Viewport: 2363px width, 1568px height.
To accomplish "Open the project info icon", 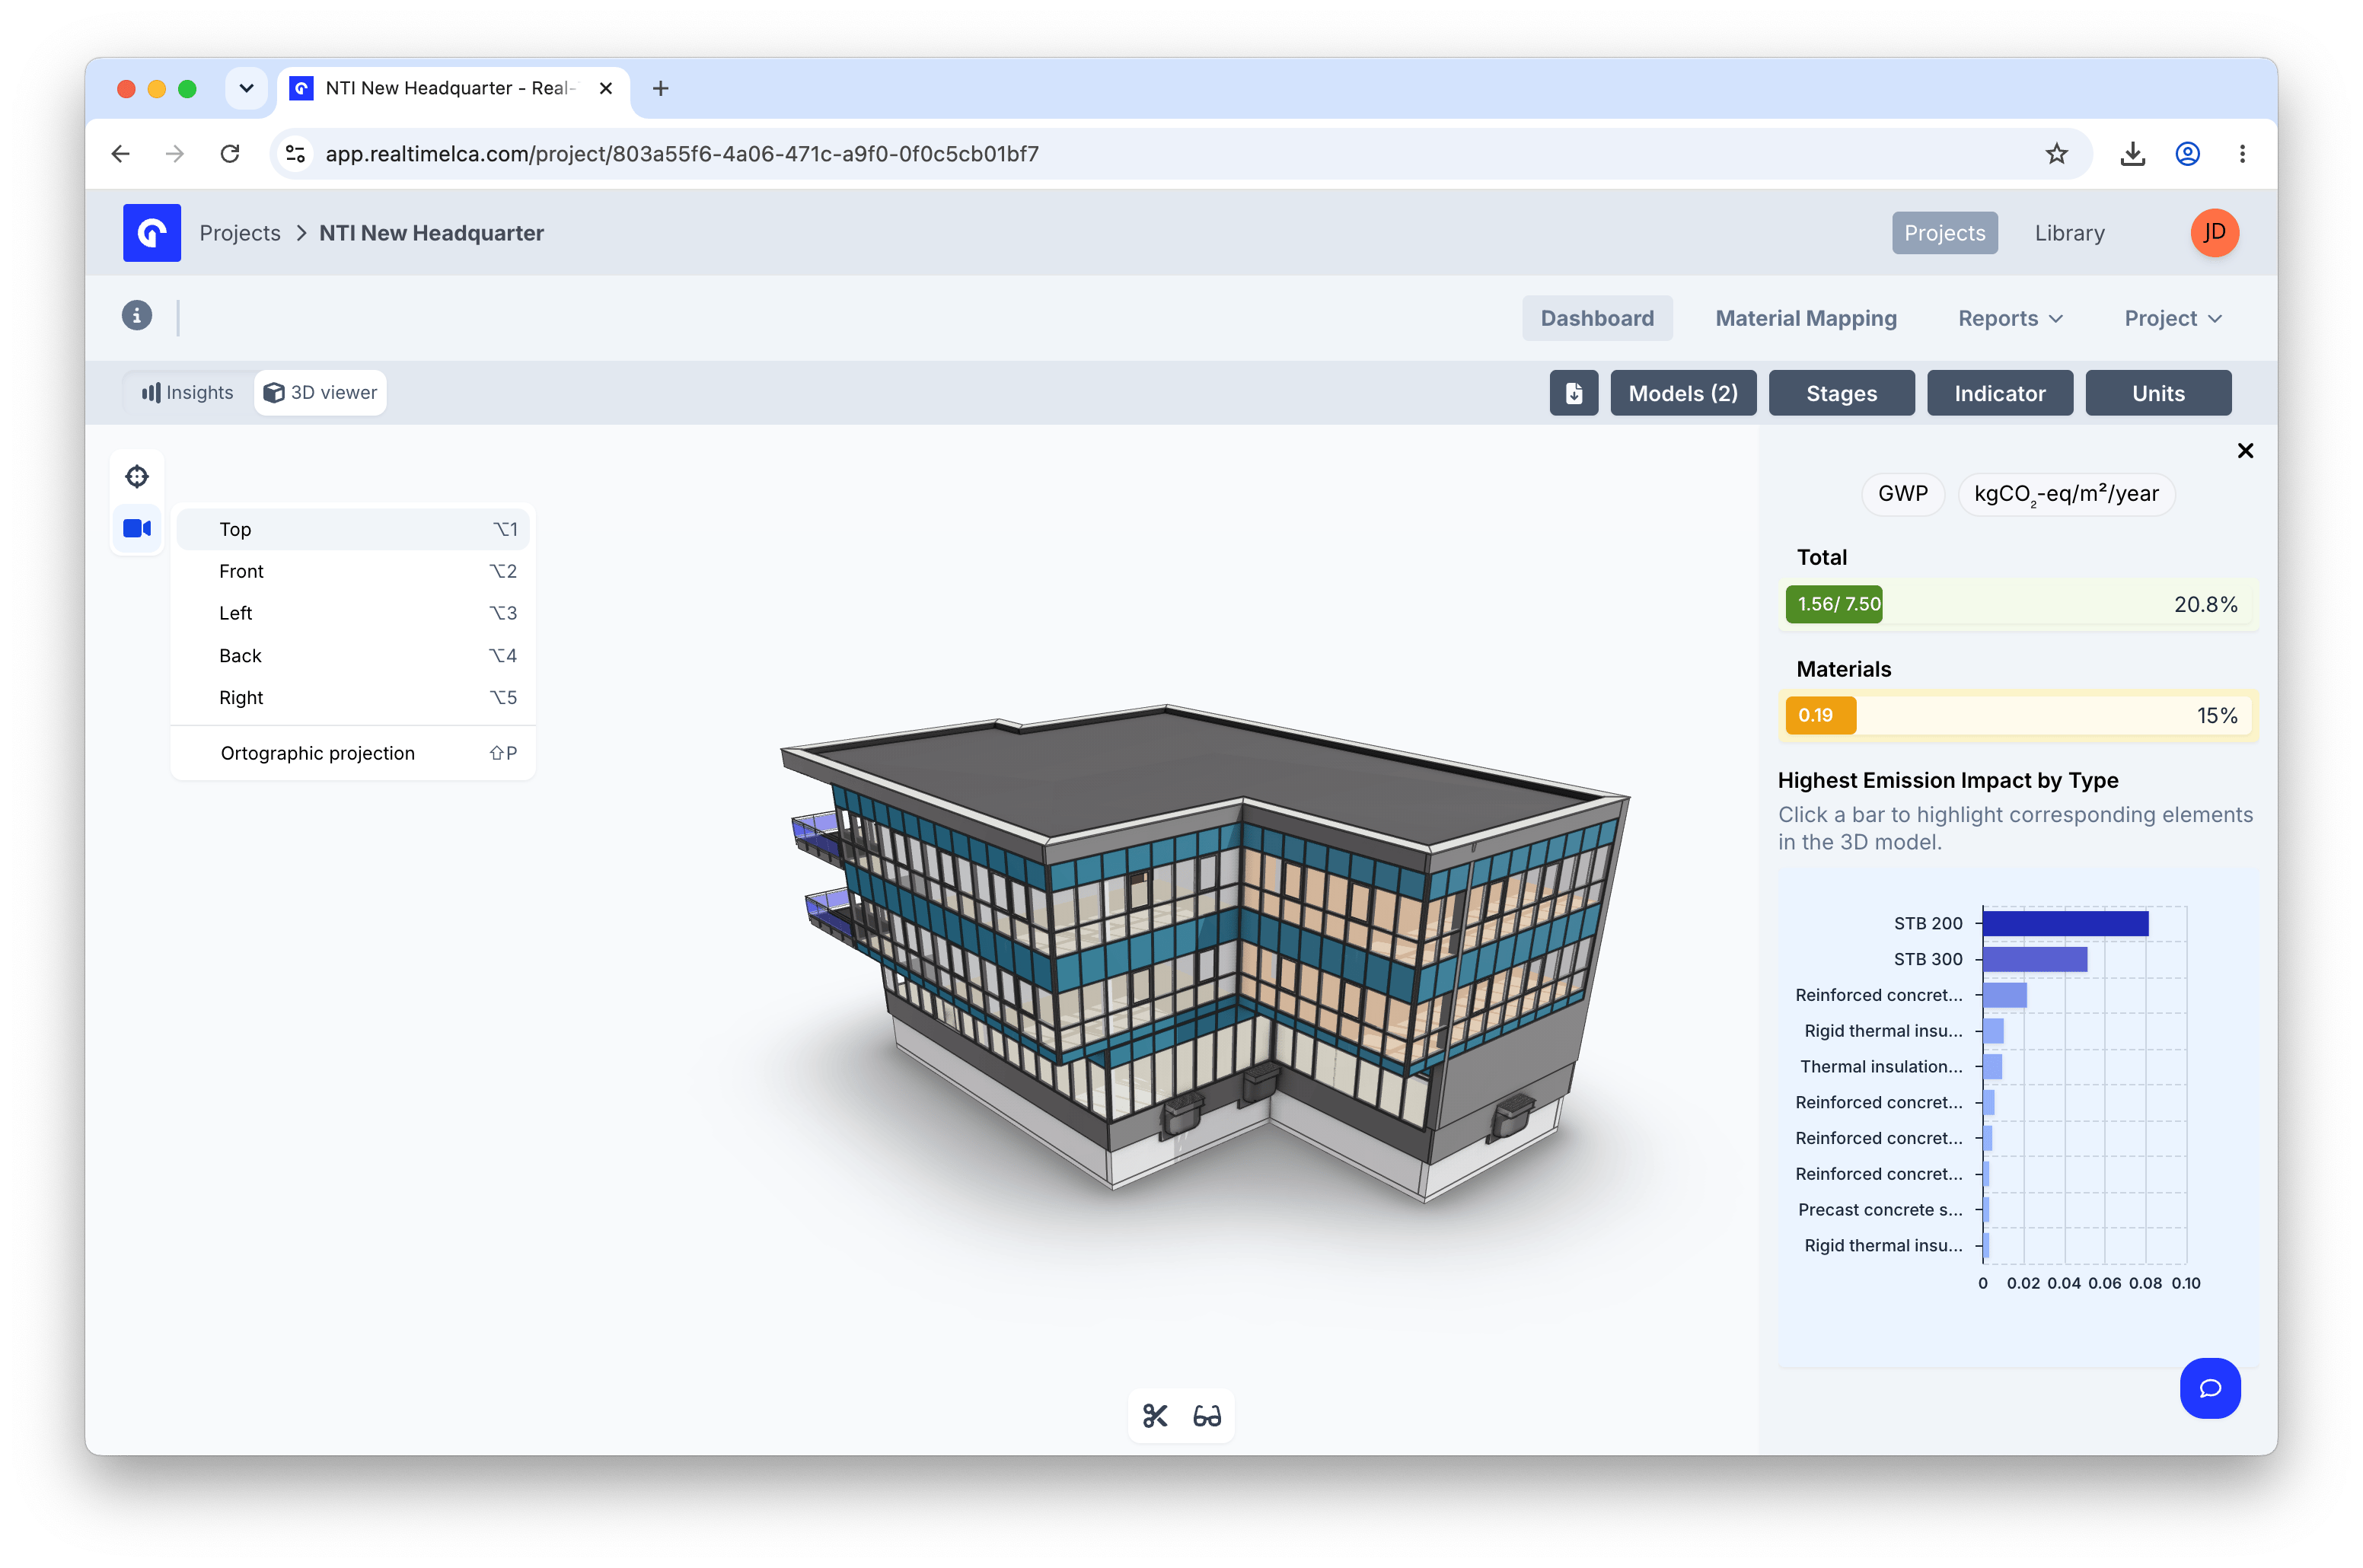I will [137, 316].
